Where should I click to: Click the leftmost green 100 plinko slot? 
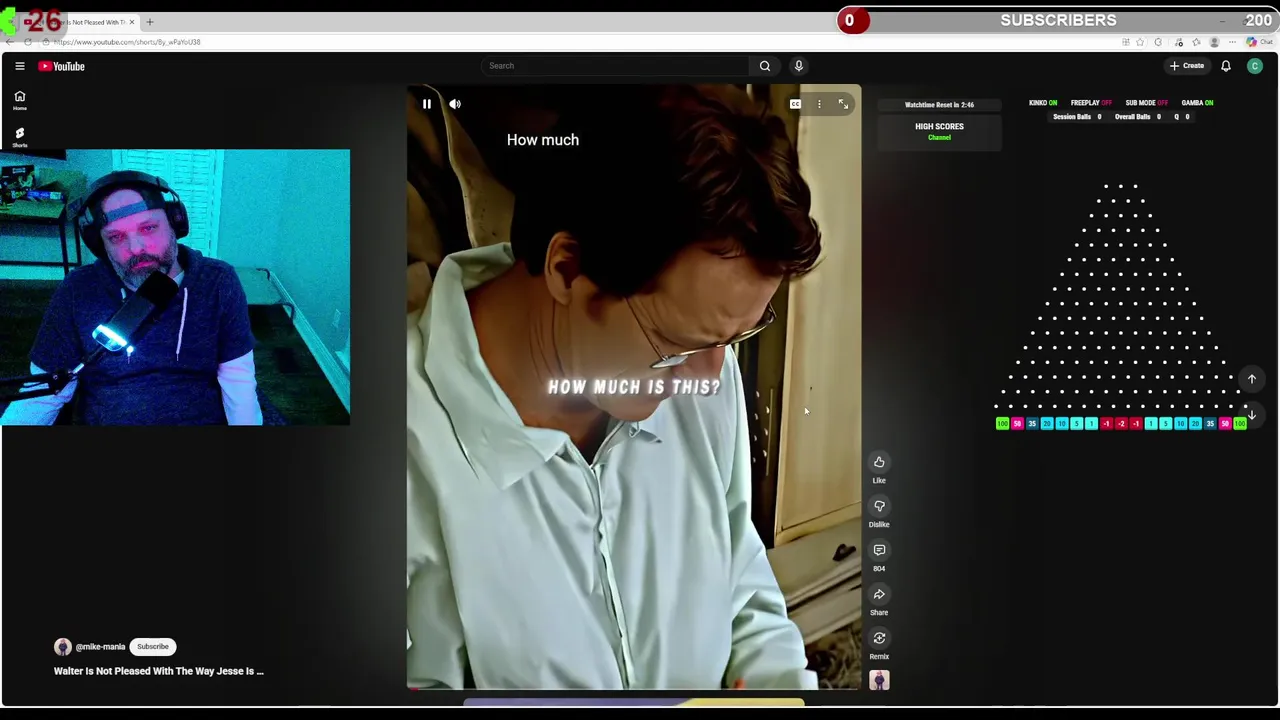1003,424
